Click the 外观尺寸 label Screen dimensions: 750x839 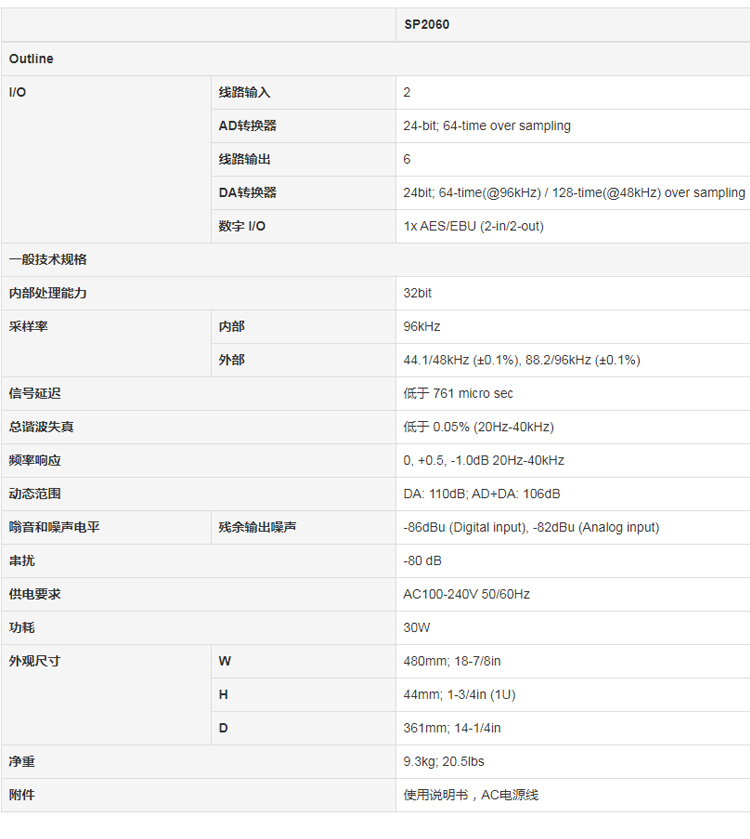tap(35, 661)
